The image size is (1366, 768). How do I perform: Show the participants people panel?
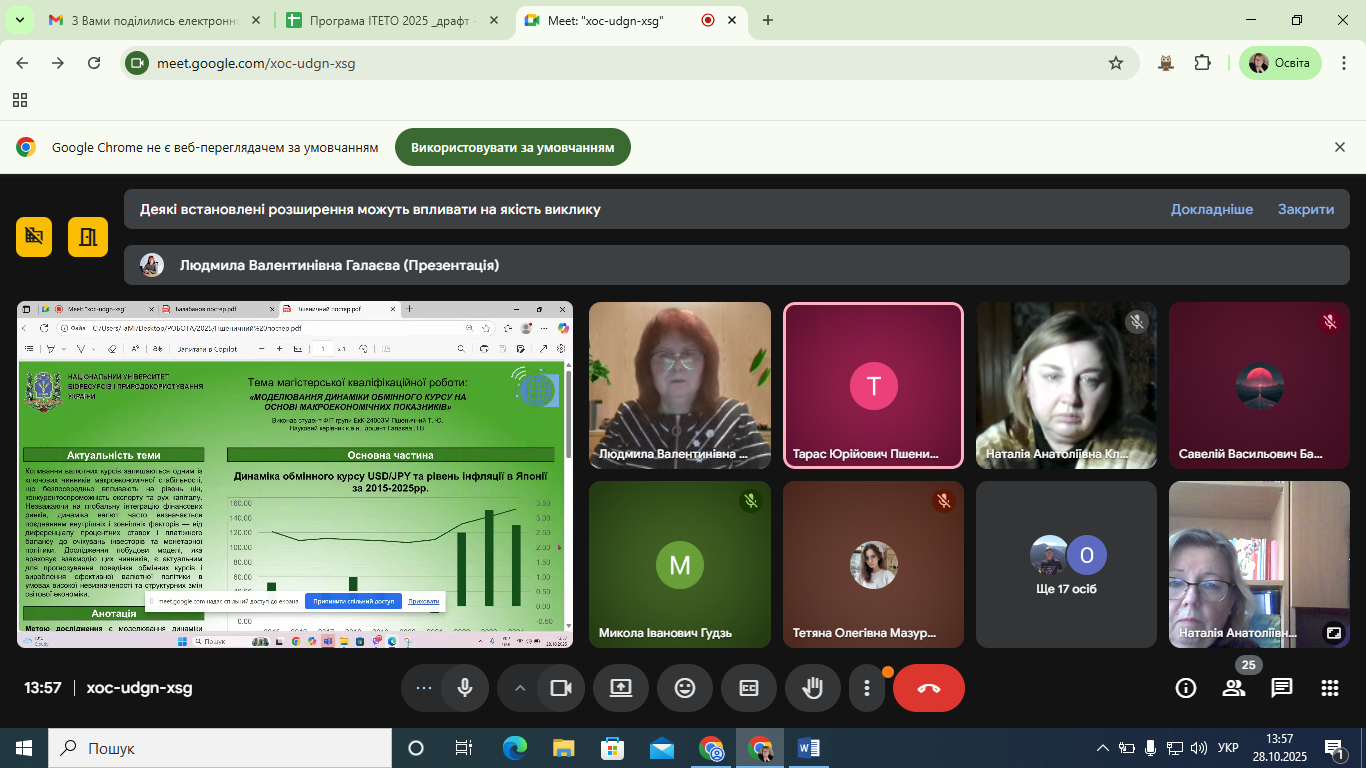click(1234, 688)
